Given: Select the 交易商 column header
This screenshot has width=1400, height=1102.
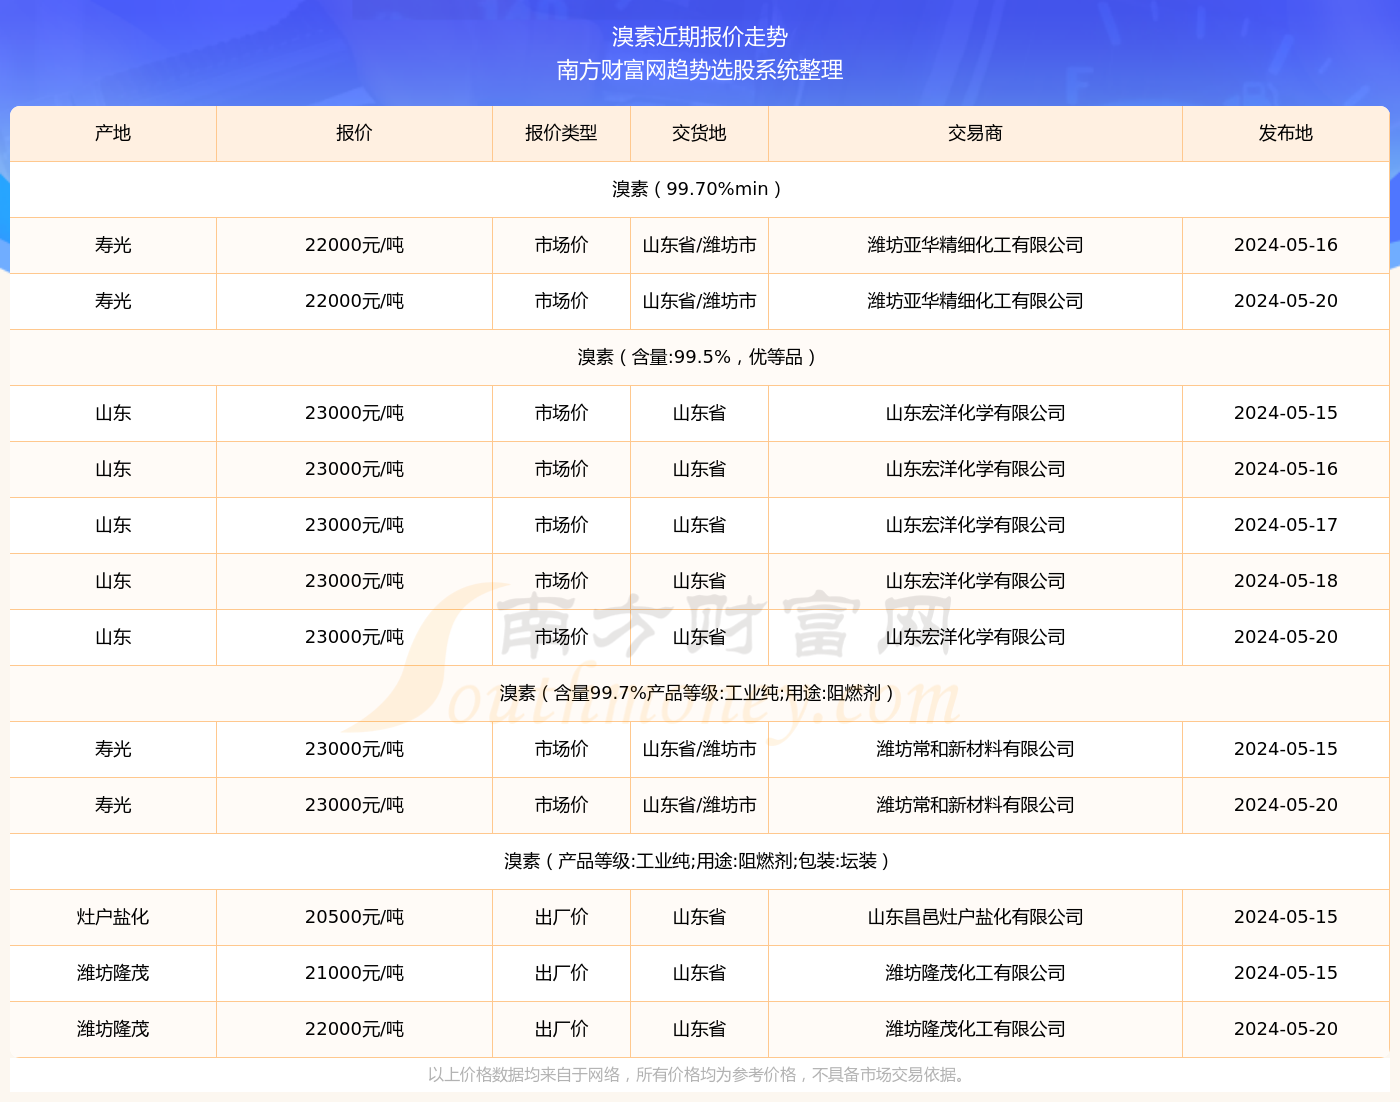Looking at the screenshot, I should [975, 133].
